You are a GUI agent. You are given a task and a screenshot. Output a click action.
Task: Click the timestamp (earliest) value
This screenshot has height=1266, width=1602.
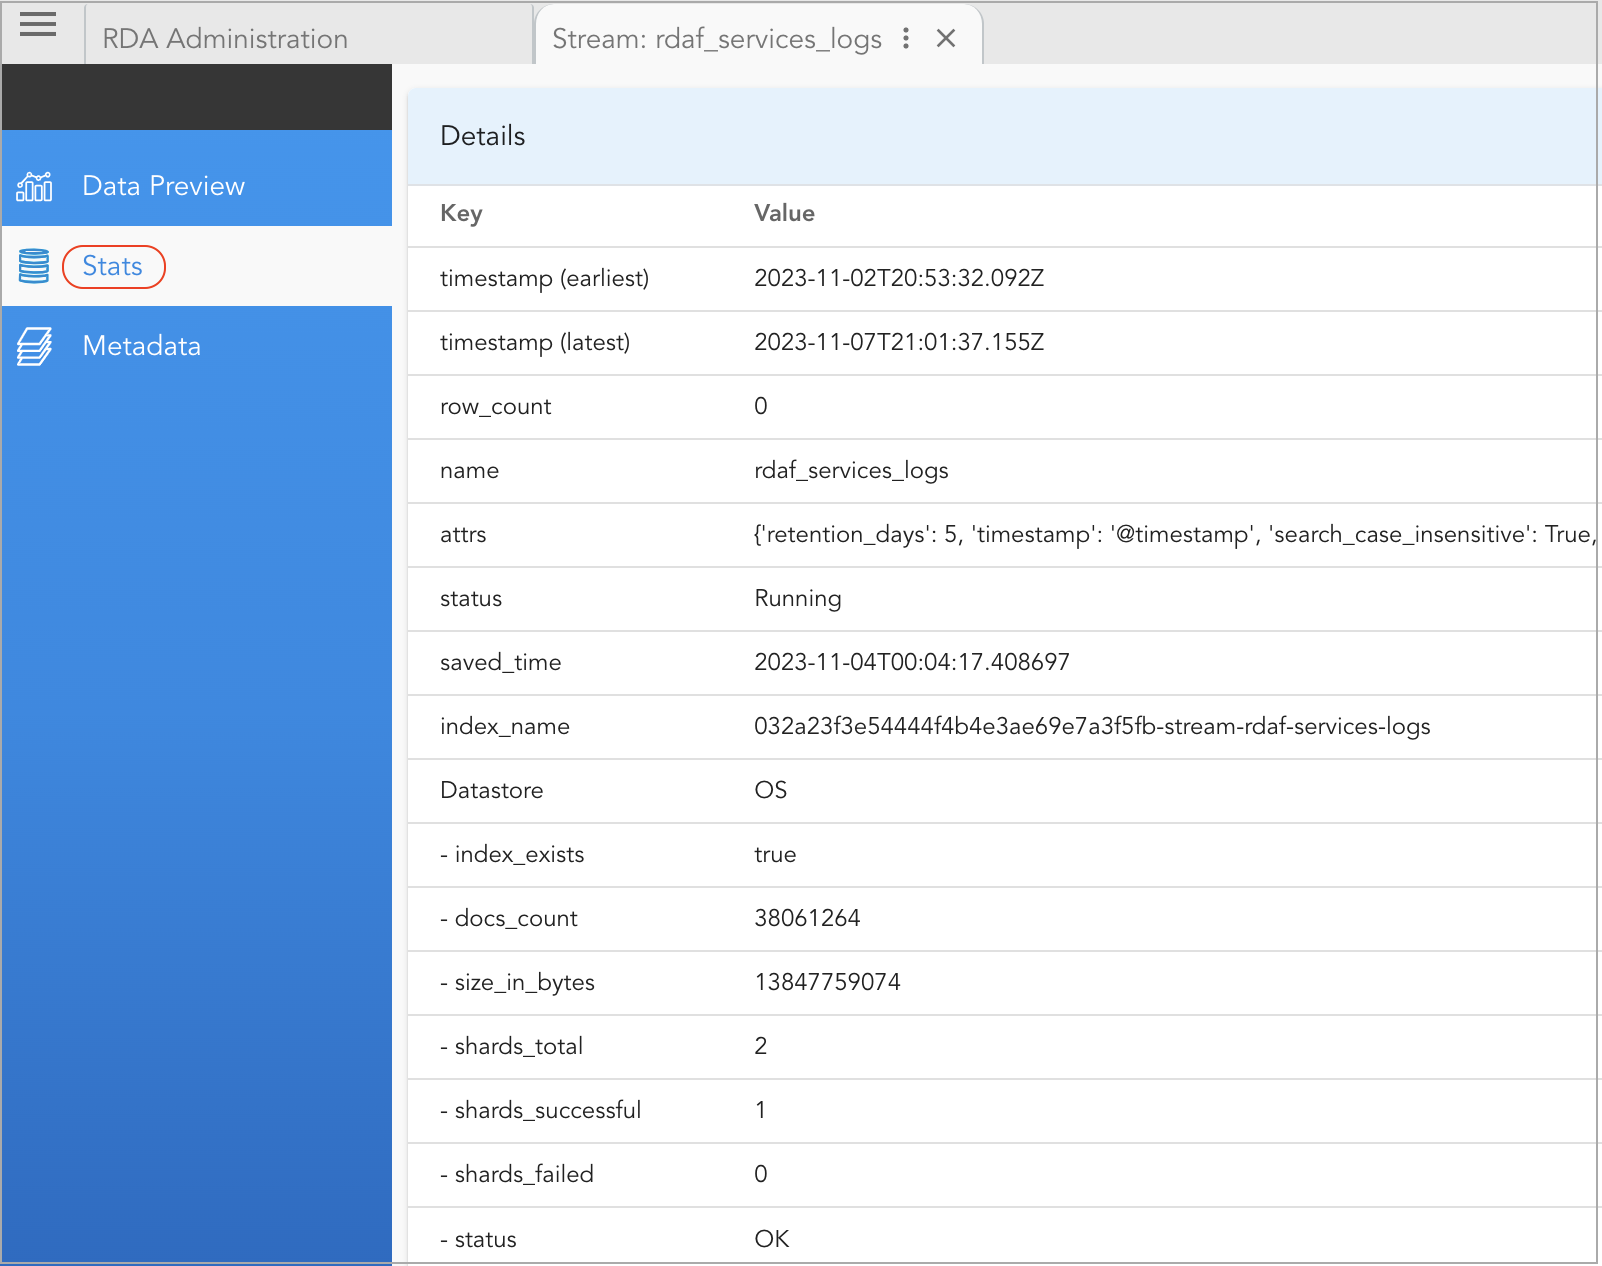pos(899,278)
